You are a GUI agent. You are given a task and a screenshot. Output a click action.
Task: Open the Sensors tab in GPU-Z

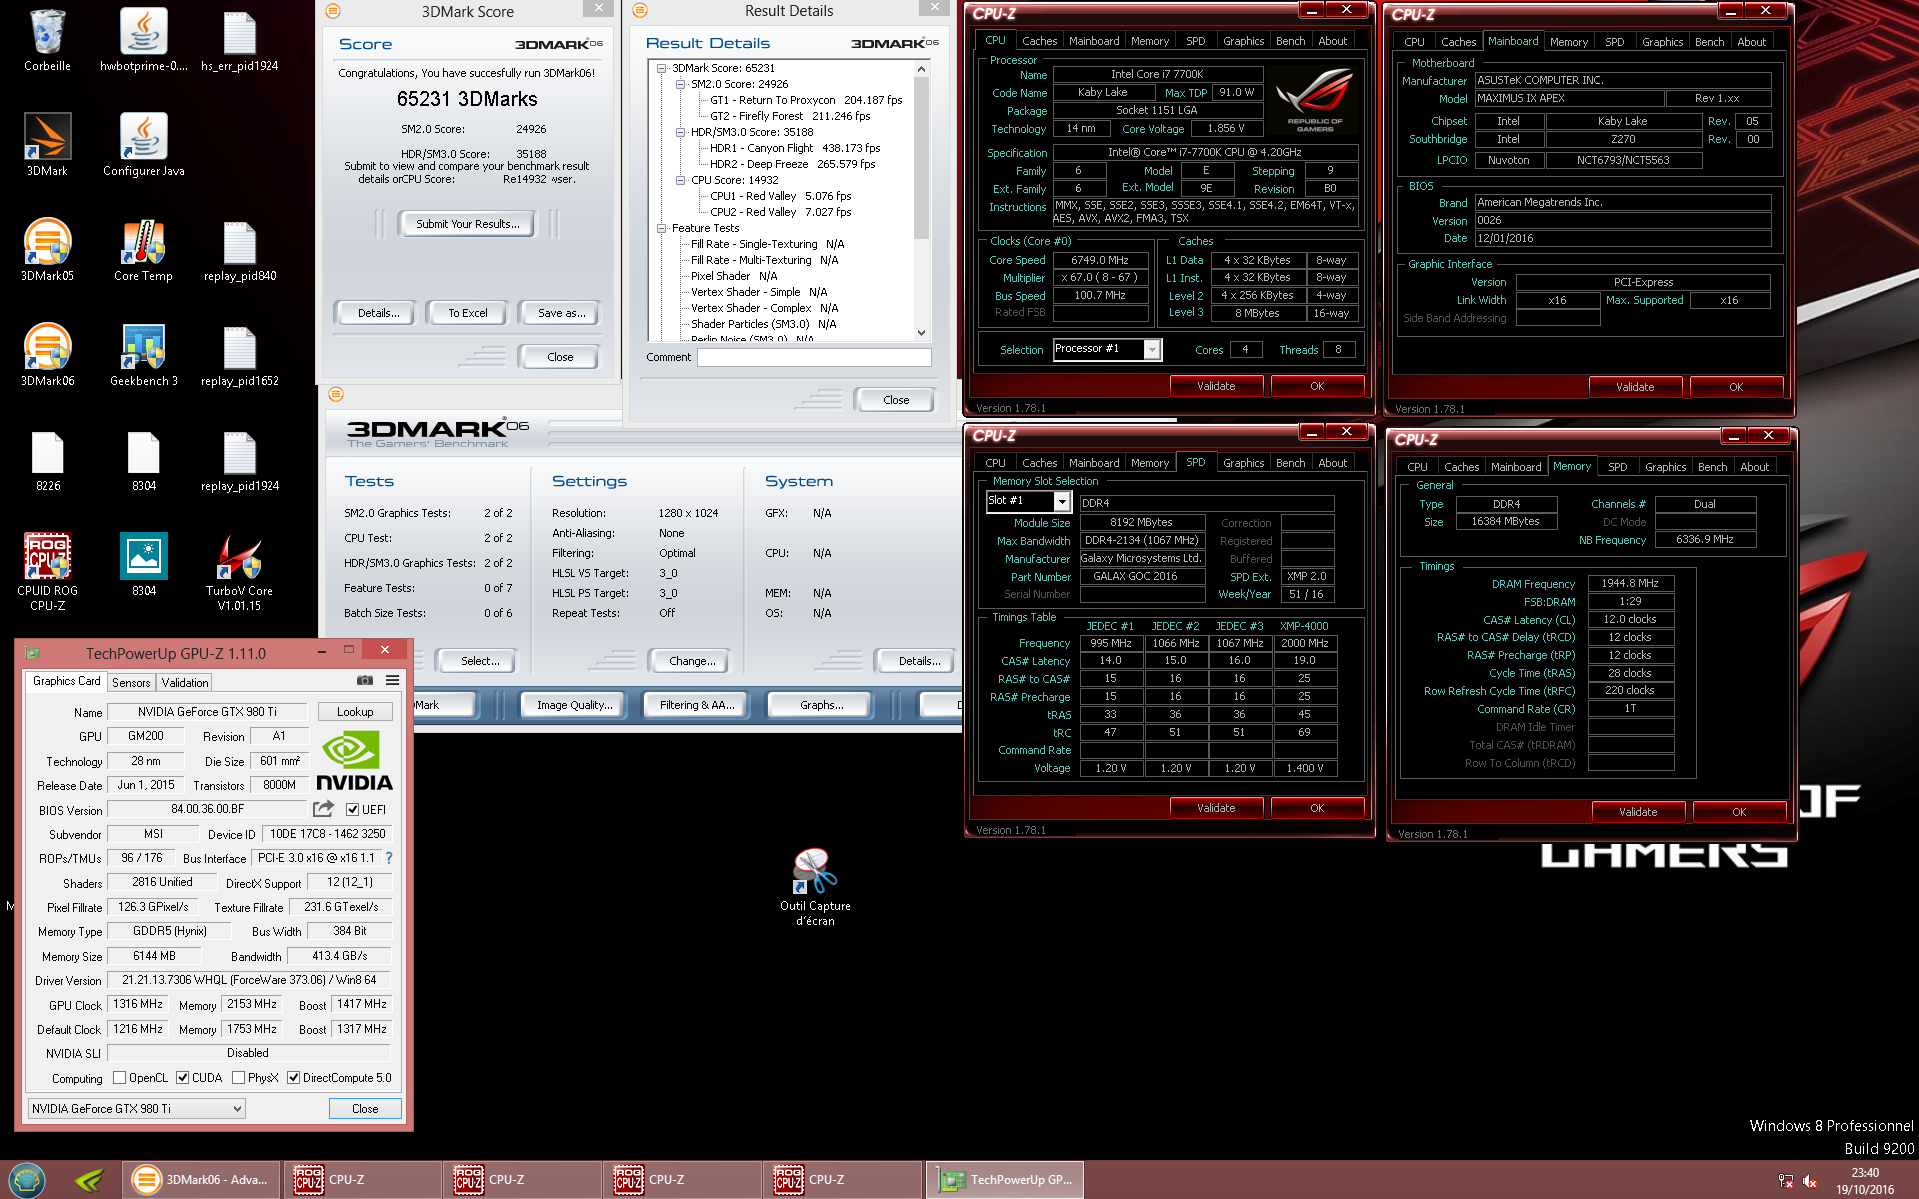point(131,682)
